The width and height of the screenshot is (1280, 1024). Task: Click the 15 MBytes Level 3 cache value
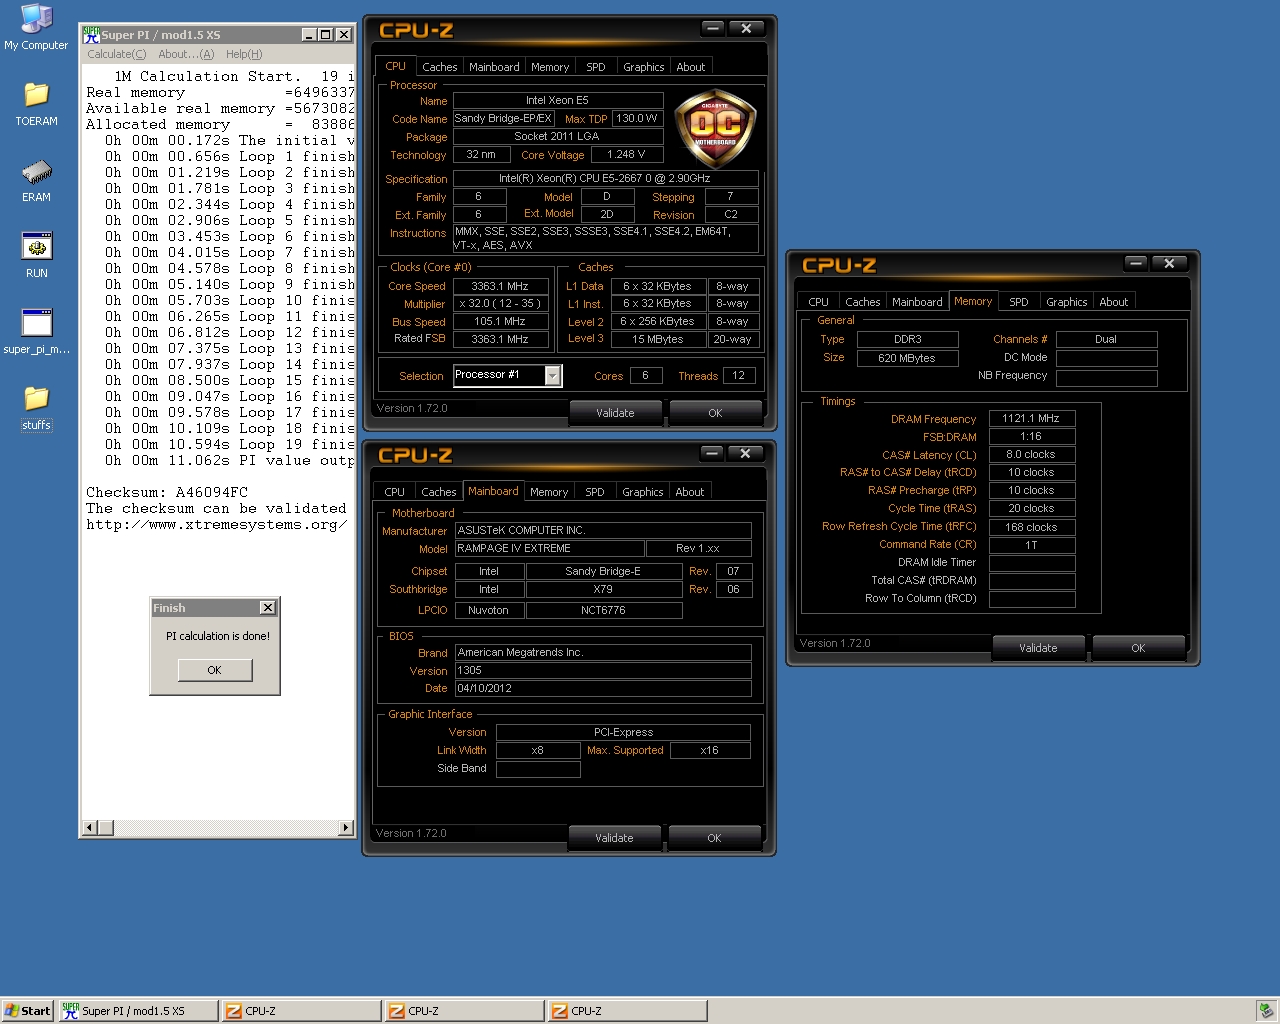point(658,339)
